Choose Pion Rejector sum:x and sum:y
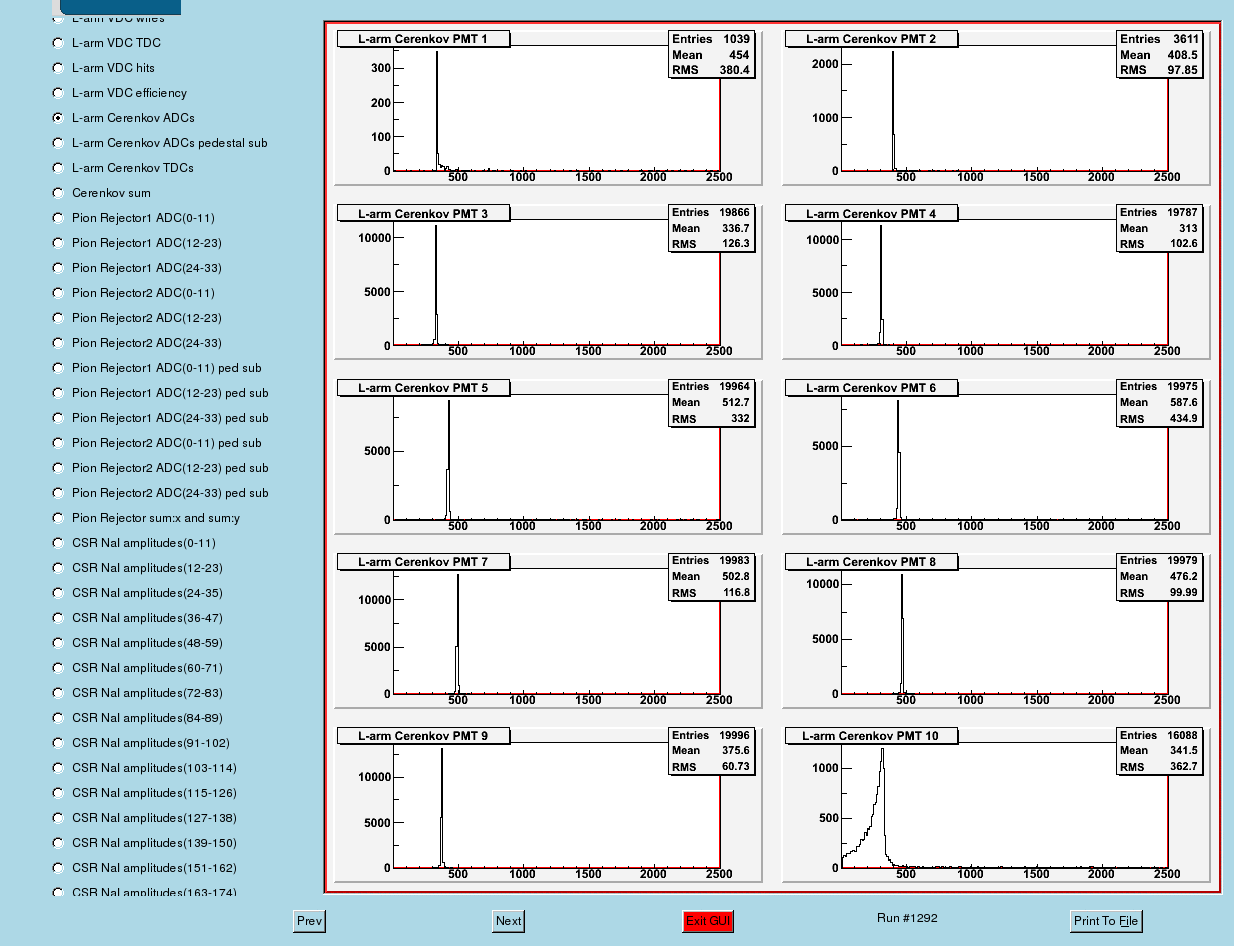 coord(58,518)
